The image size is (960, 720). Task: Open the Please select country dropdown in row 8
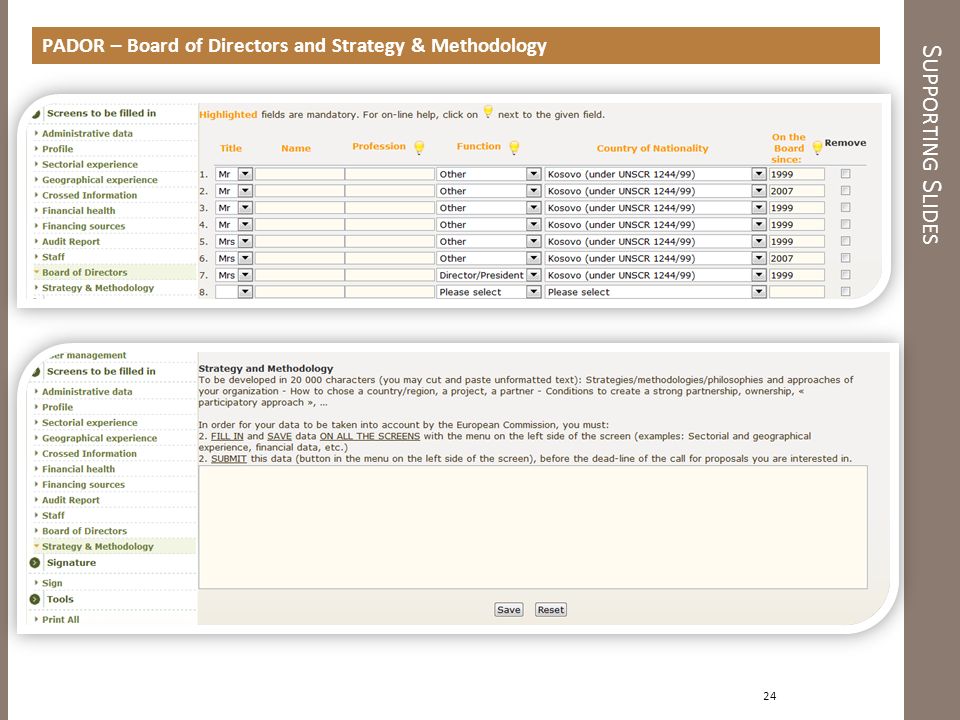click(x=759, y=292)
